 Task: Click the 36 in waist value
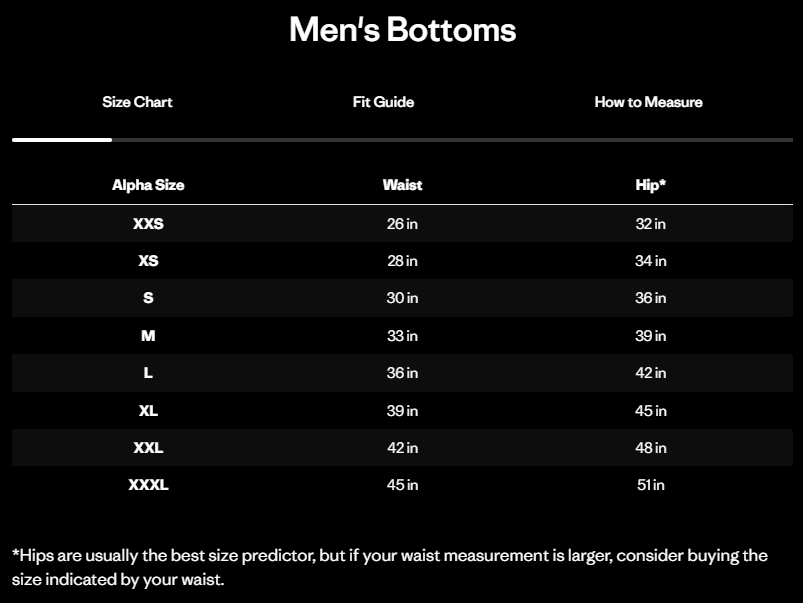[402, 373]
